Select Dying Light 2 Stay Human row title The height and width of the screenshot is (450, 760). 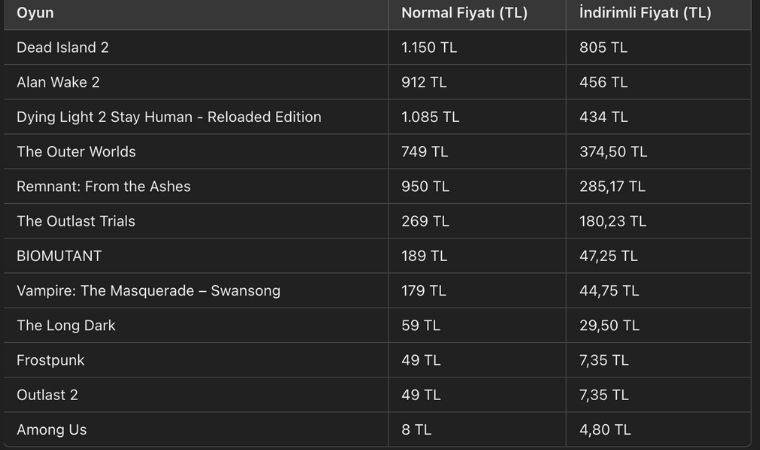[x=169, y=117]
